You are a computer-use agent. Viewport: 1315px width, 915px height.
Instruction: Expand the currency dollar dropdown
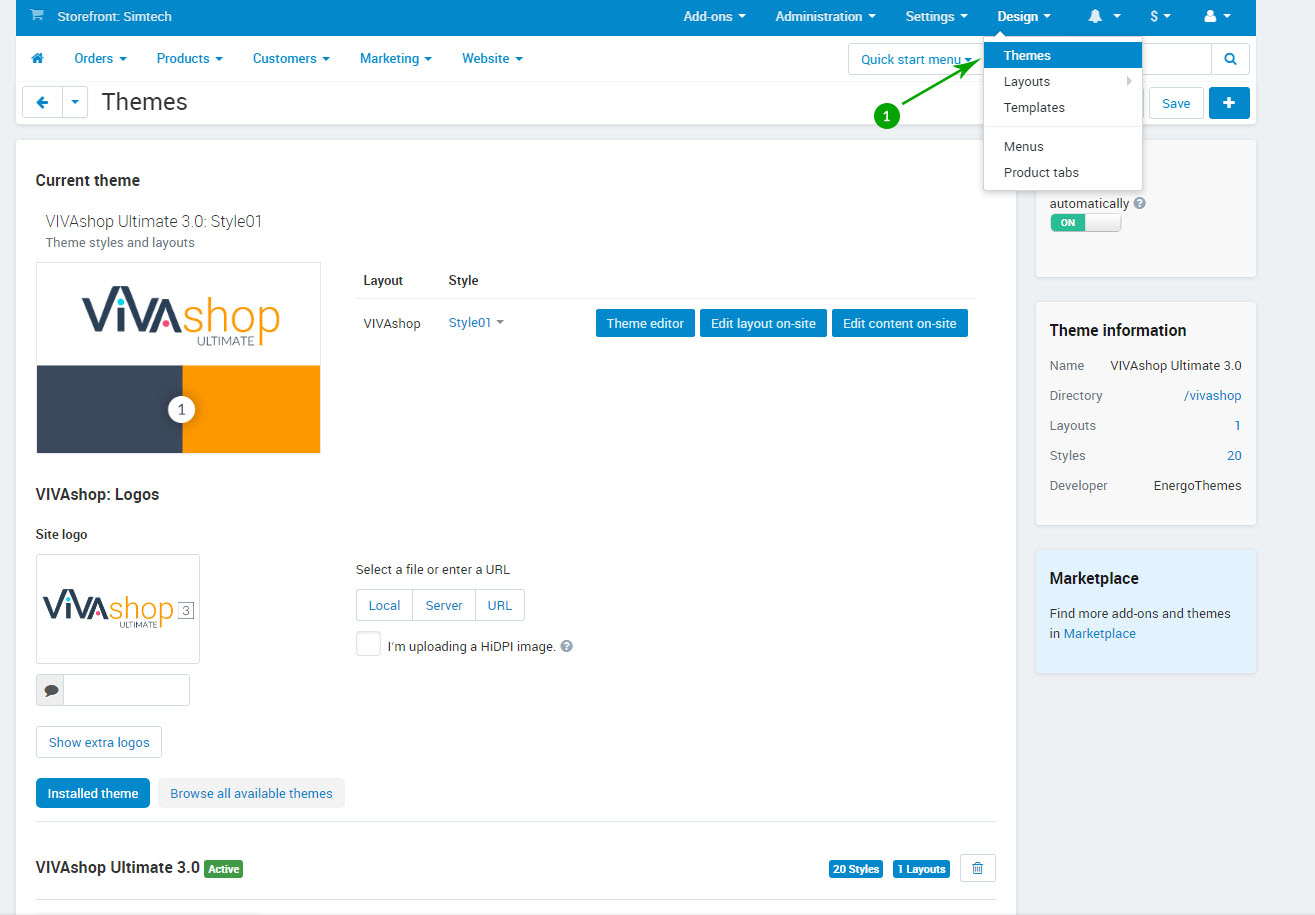[1160, 17]
